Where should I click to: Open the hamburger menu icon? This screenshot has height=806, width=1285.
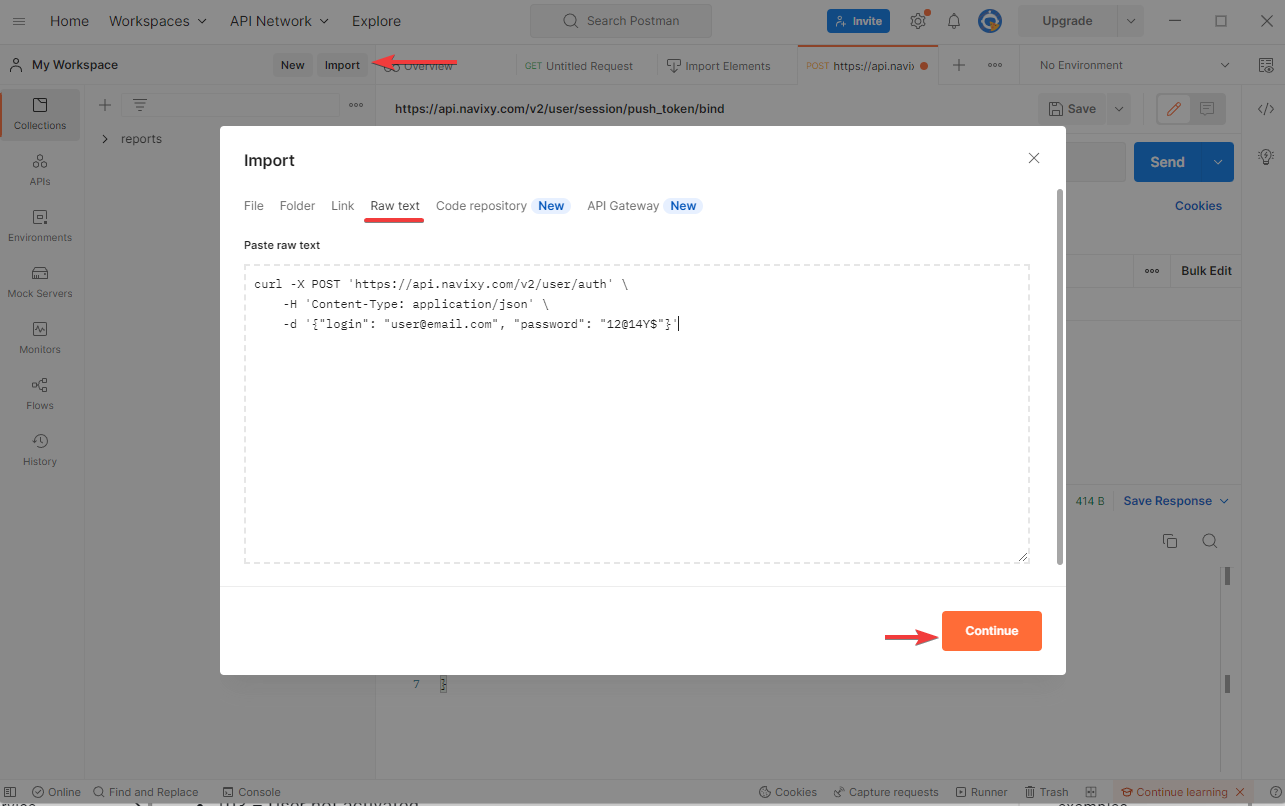pos(19,21)
